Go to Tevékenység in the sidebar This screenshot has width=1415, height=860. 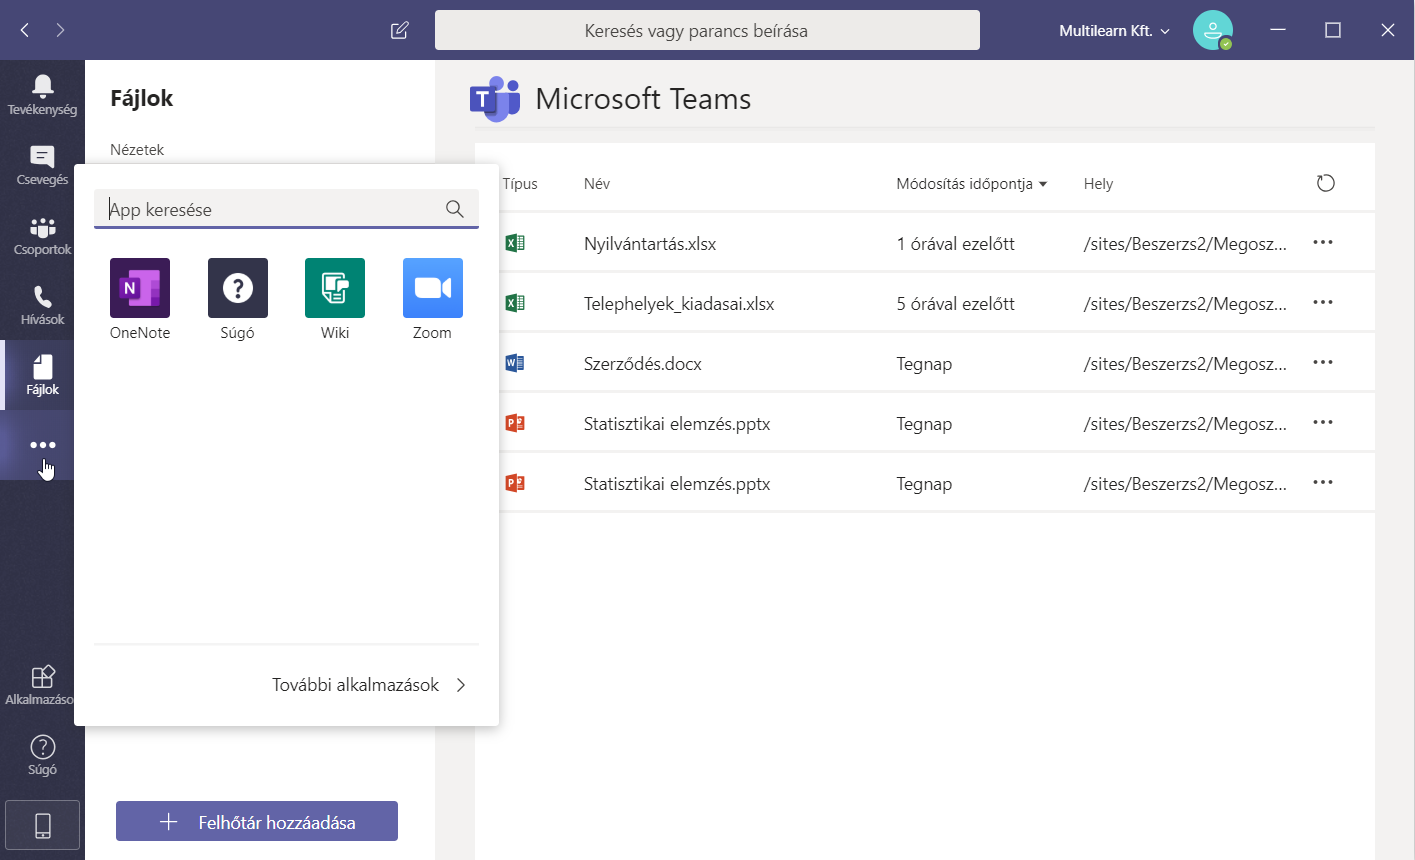[x=42, y=95]
